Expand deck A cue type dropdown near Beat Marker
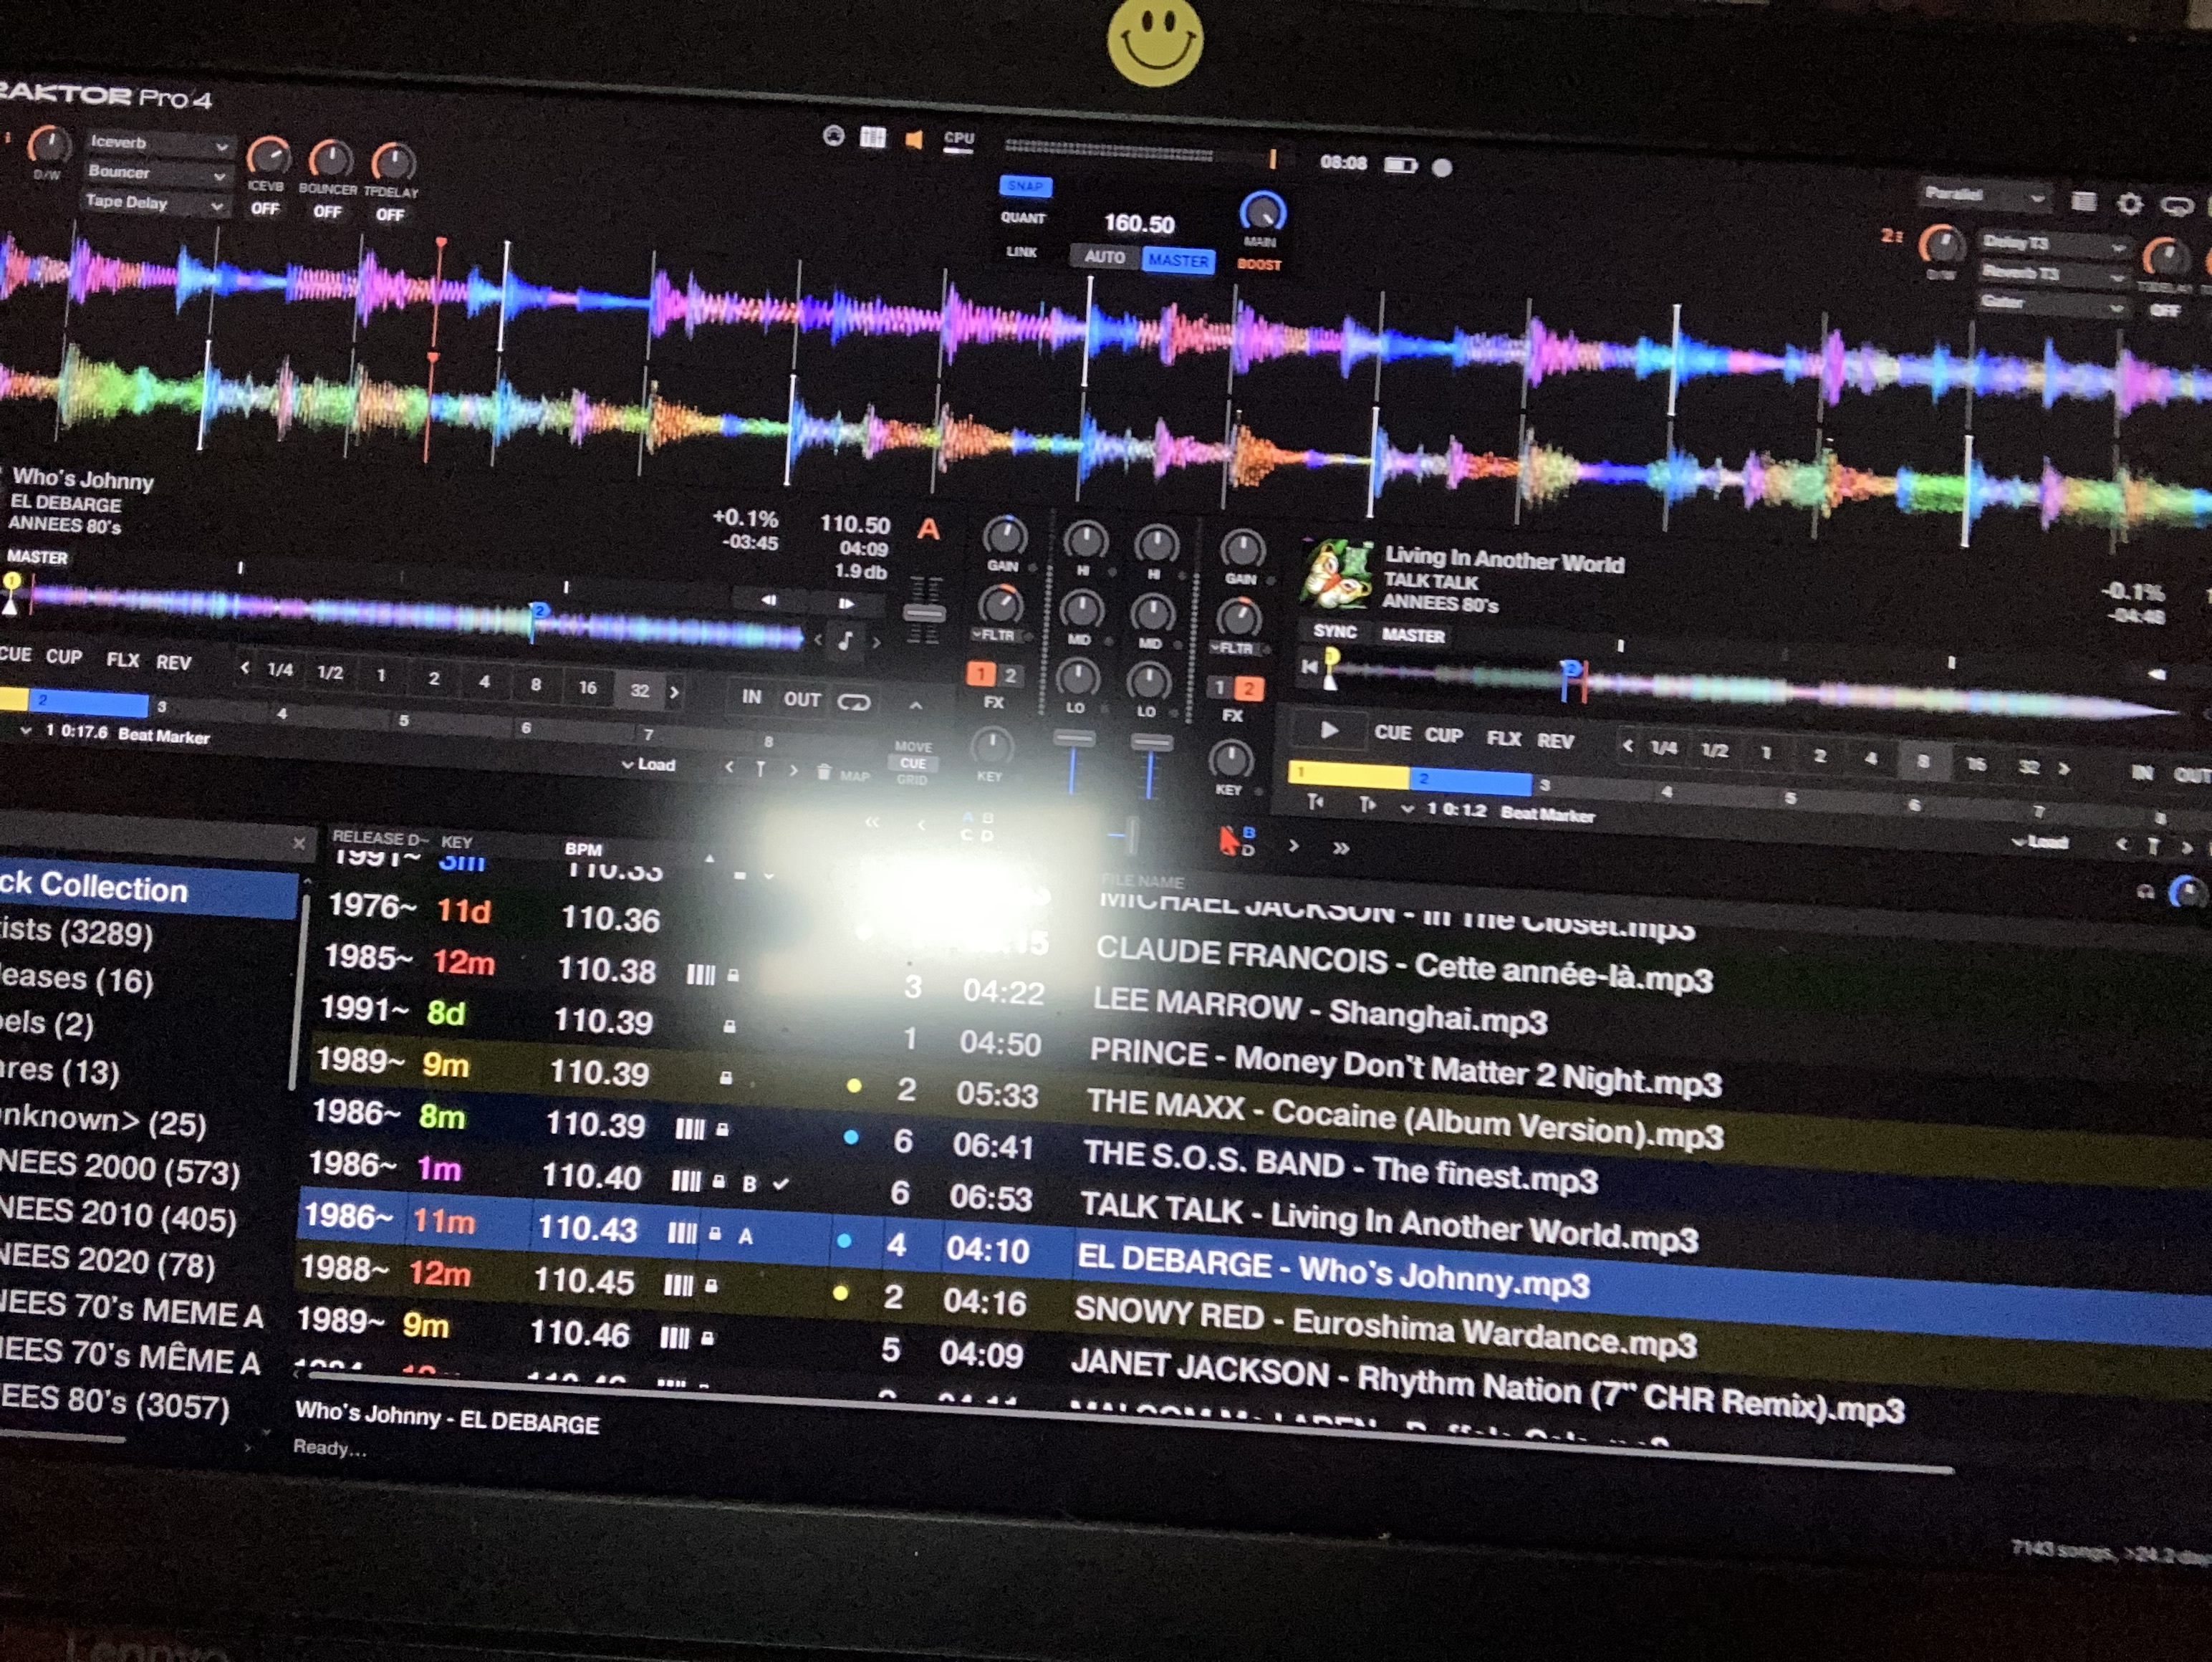Screen dimensions: 2212x1662 pyautogui.click(x=25, y=731)
